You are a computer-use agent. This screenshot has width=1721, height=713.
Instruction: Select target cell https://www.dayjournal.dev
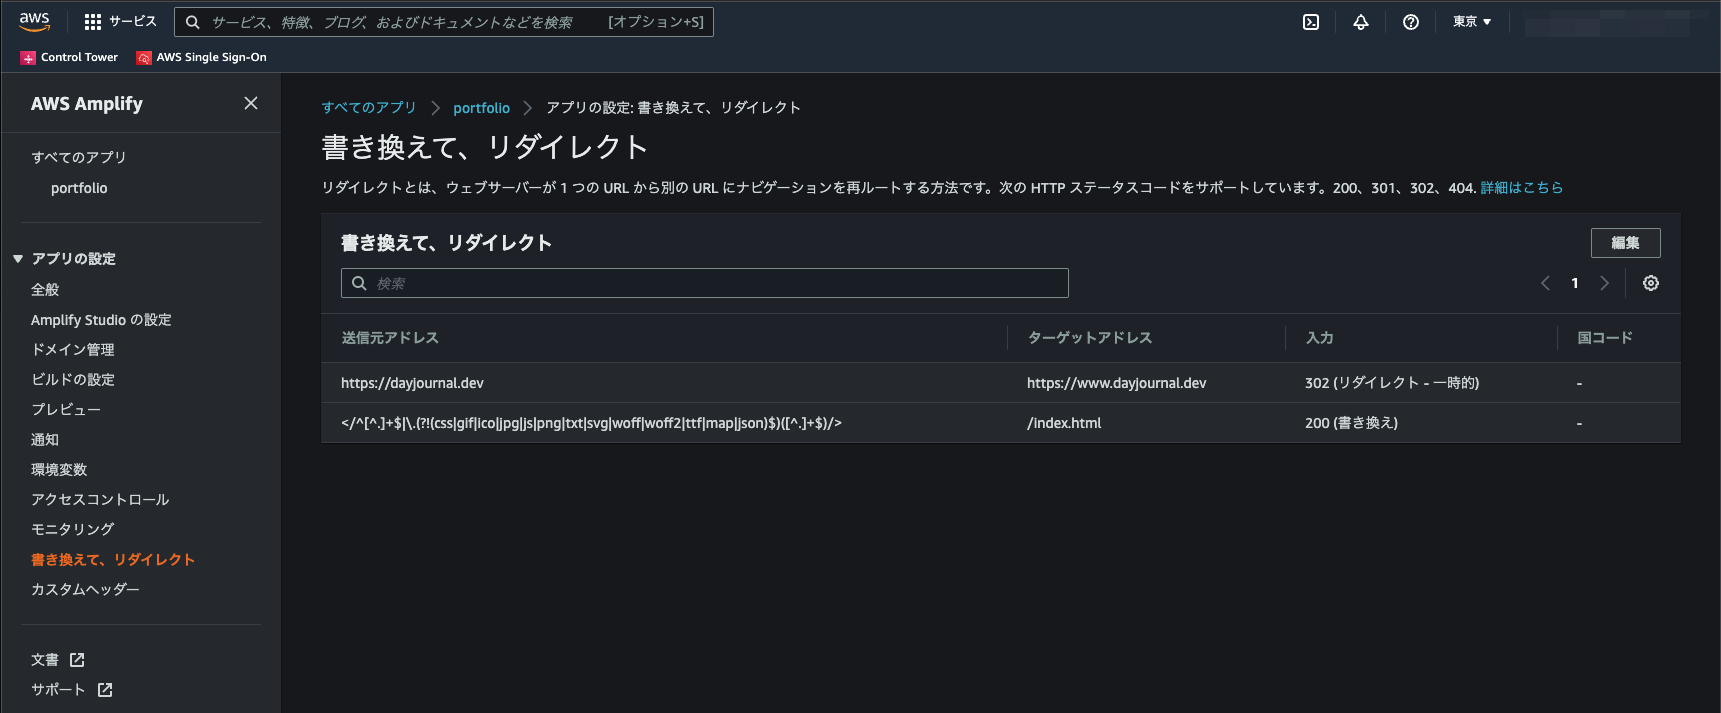click(1117, 383)
